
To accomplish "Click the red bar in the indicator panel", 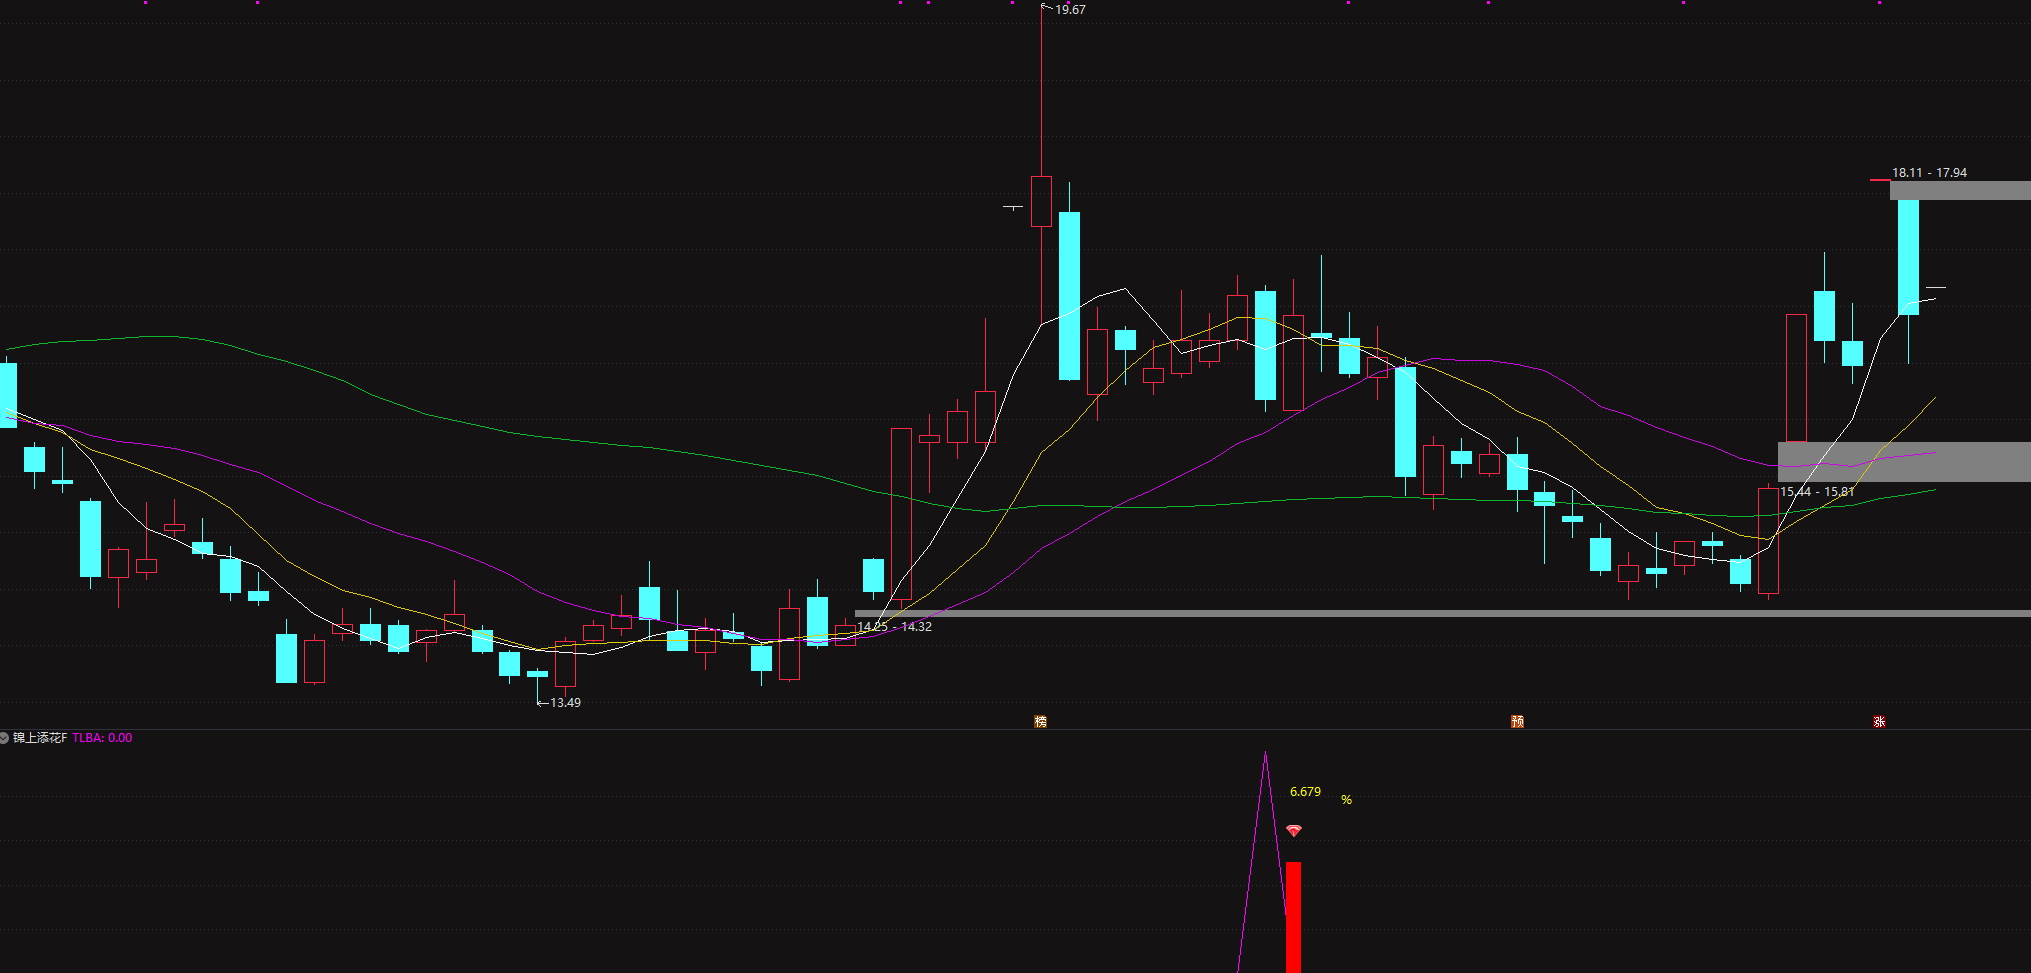I will point(1294,915).
